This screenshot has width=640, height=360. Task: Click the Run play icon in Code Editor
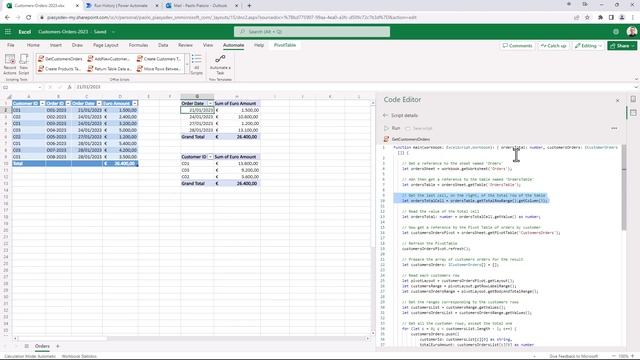[x=387, y=128]
